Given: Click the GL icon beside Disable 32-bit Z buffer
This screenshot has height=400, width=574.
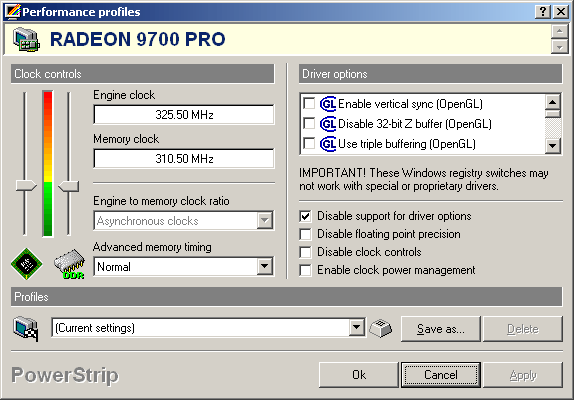Looking at the screenshot, I should point(328,124).
